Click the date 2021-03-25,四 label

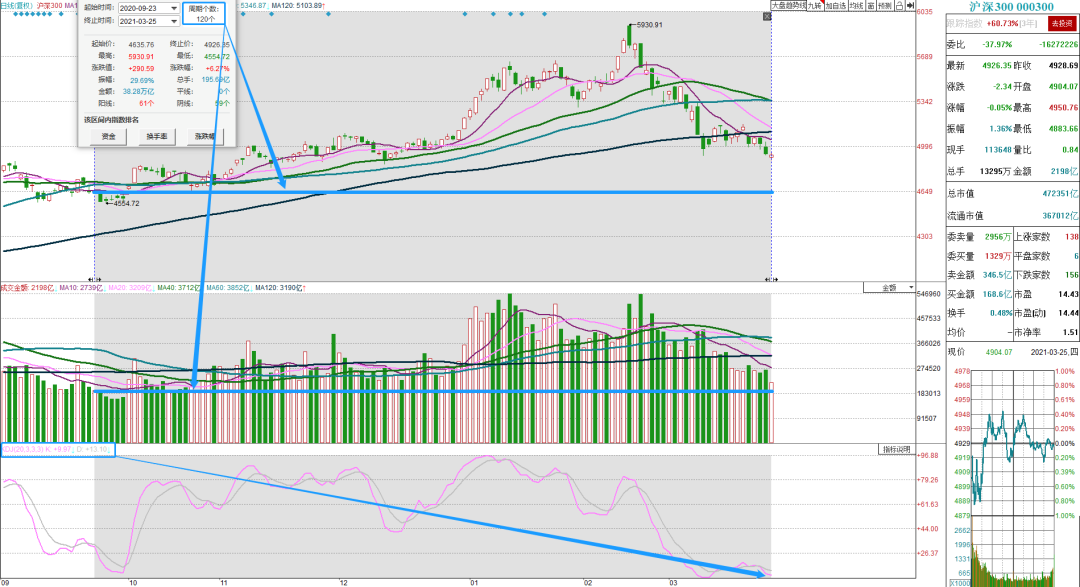tap(1055, 352)
